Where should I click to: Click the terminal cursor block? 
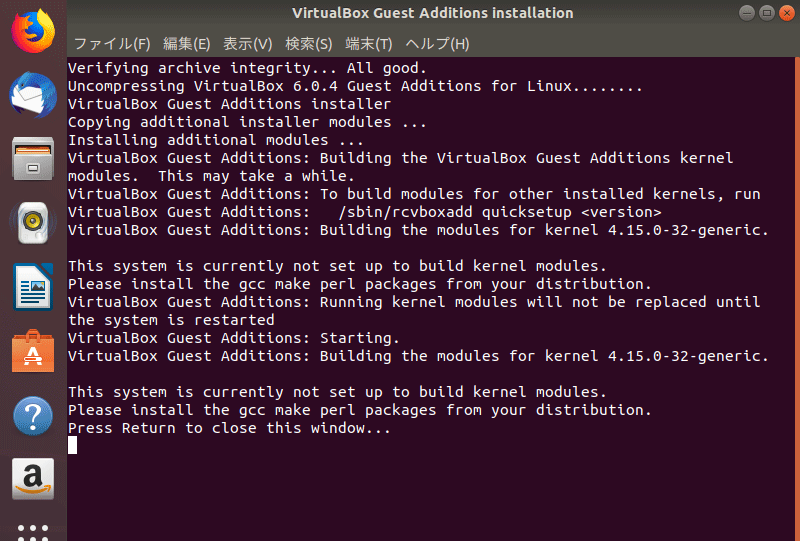click(x=72, y=446)
